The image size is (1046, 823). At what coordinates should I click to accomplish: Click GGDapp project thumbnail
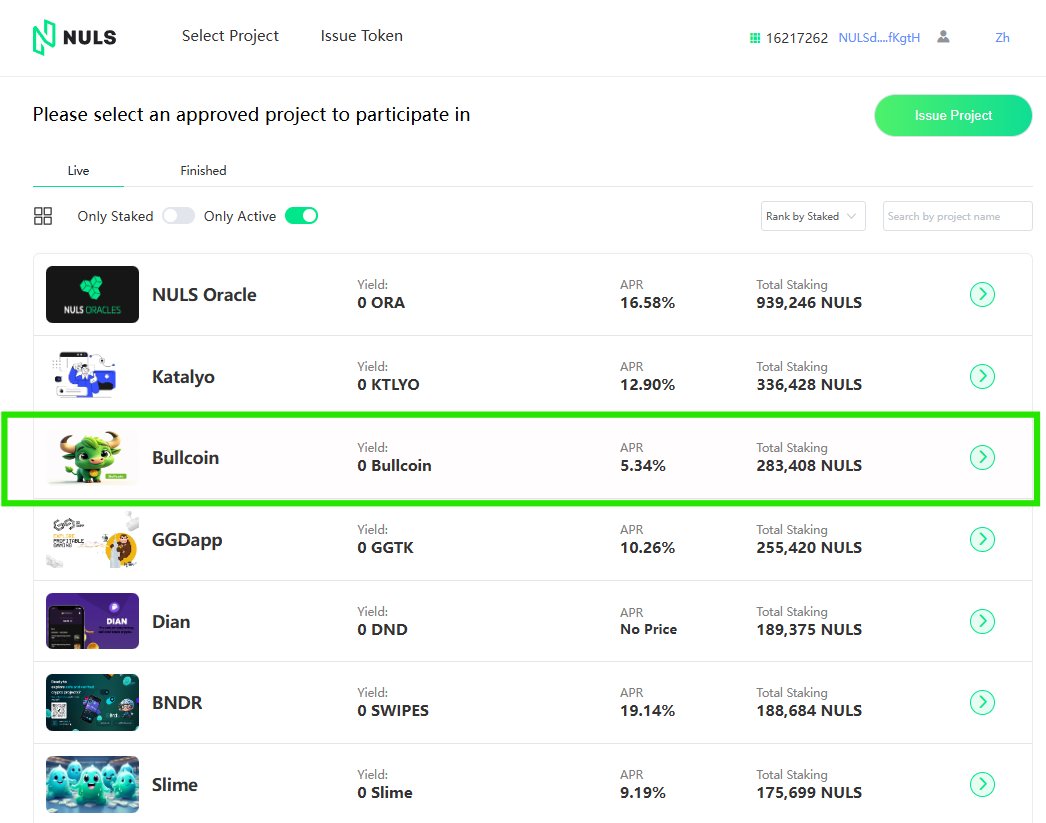(92, 539)
